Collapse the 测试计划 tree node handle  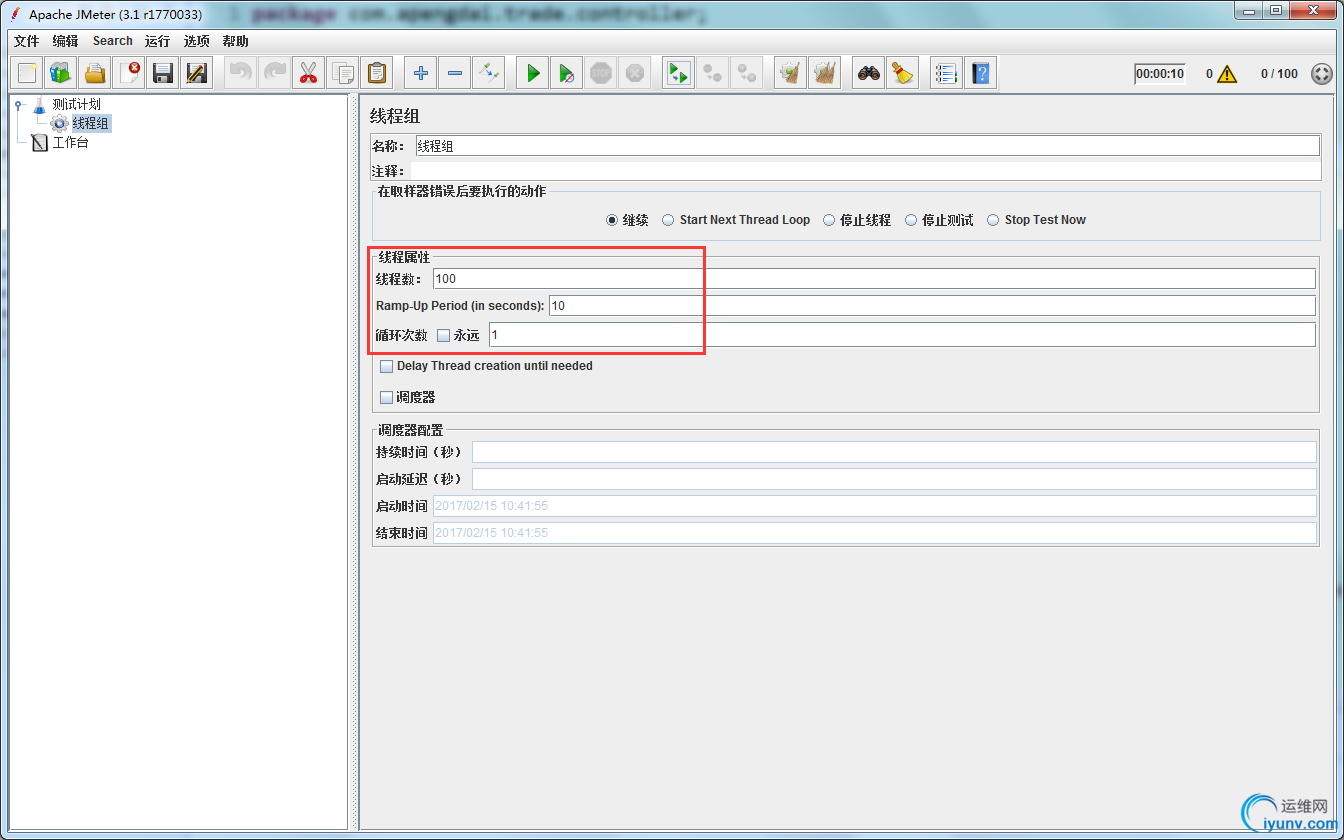19,104
